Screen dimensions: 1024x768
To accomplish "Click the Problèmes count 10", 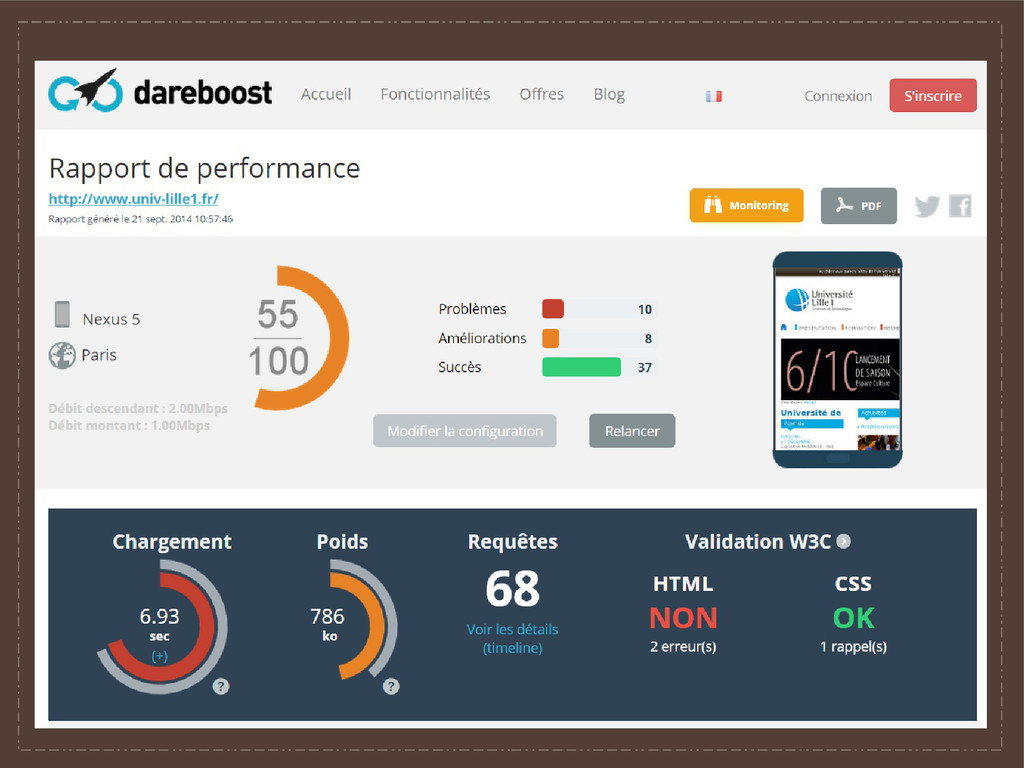I will click(645, 309).
